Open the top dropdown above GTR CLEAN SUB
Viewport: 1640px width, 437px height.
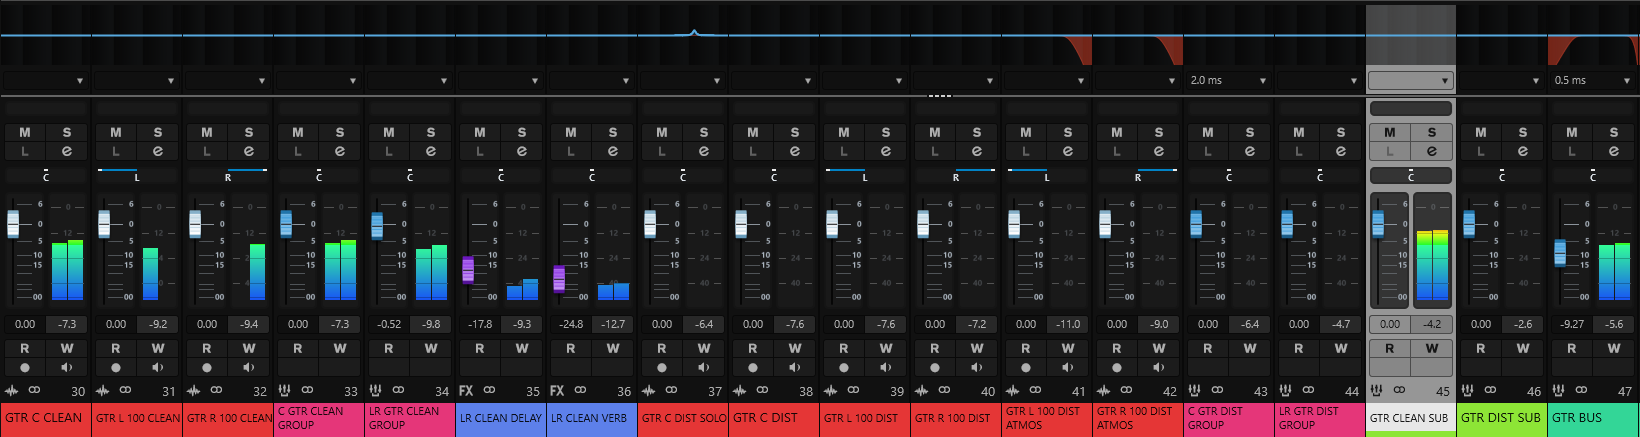pyautogui.click(x=1411, y=80)
